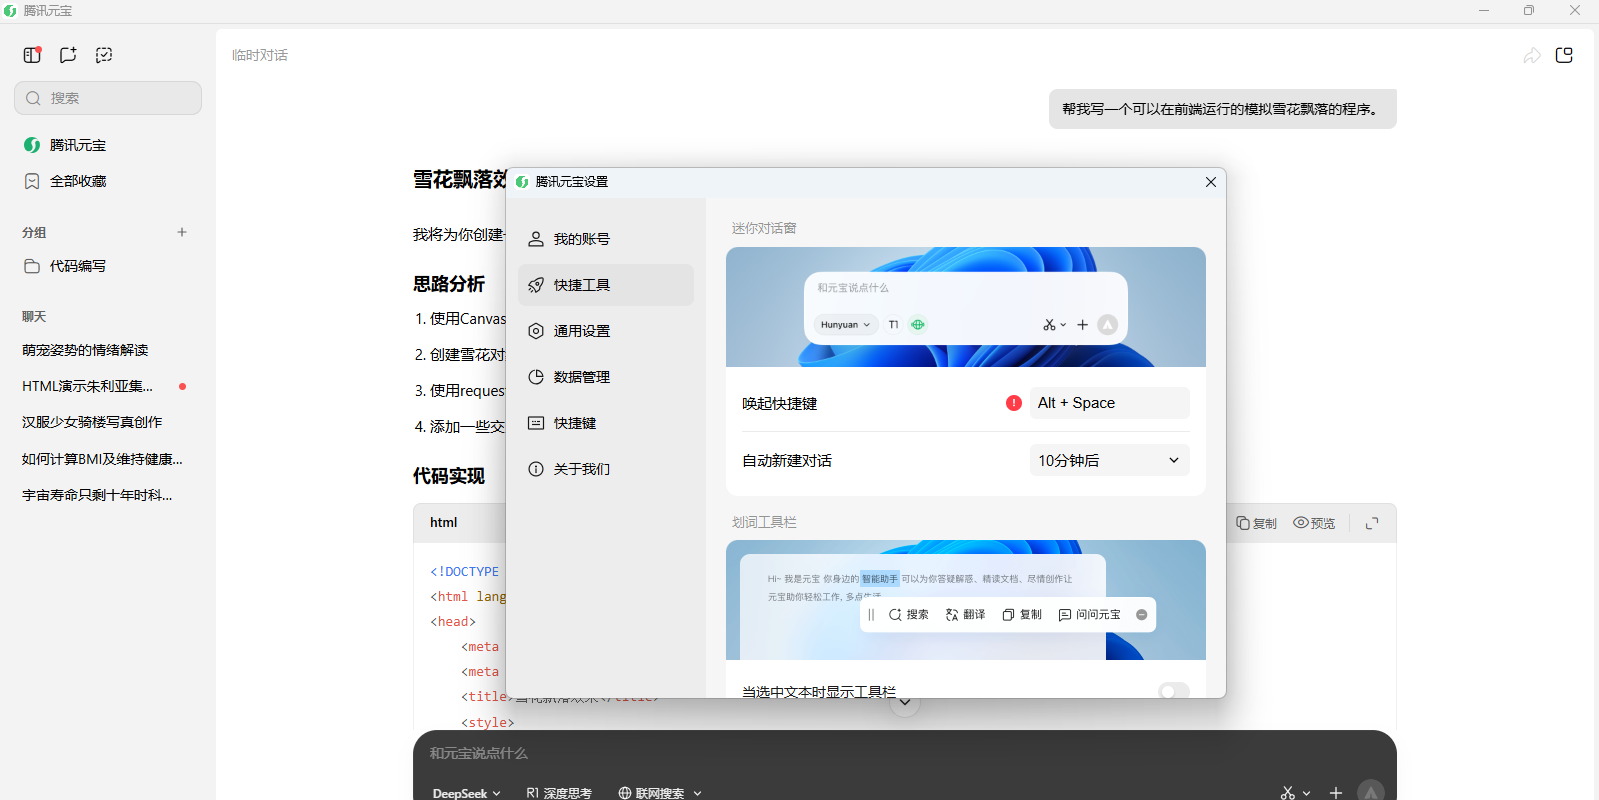The width and height of the screenshot is (1599, 800).
Task: Expand the html code block to fullscreen
Action: (x=1372, y=523)
